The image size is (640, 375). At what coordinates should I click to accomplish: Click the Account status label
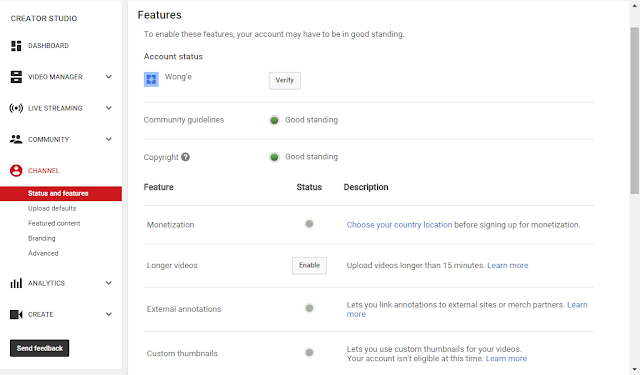coord(173,57)
